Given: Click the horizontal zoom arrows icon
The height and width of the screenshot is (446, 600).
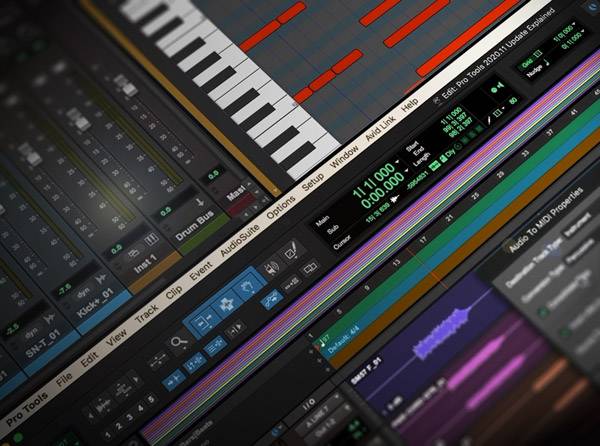Looking at the screenshot, I should click(158, 360).
